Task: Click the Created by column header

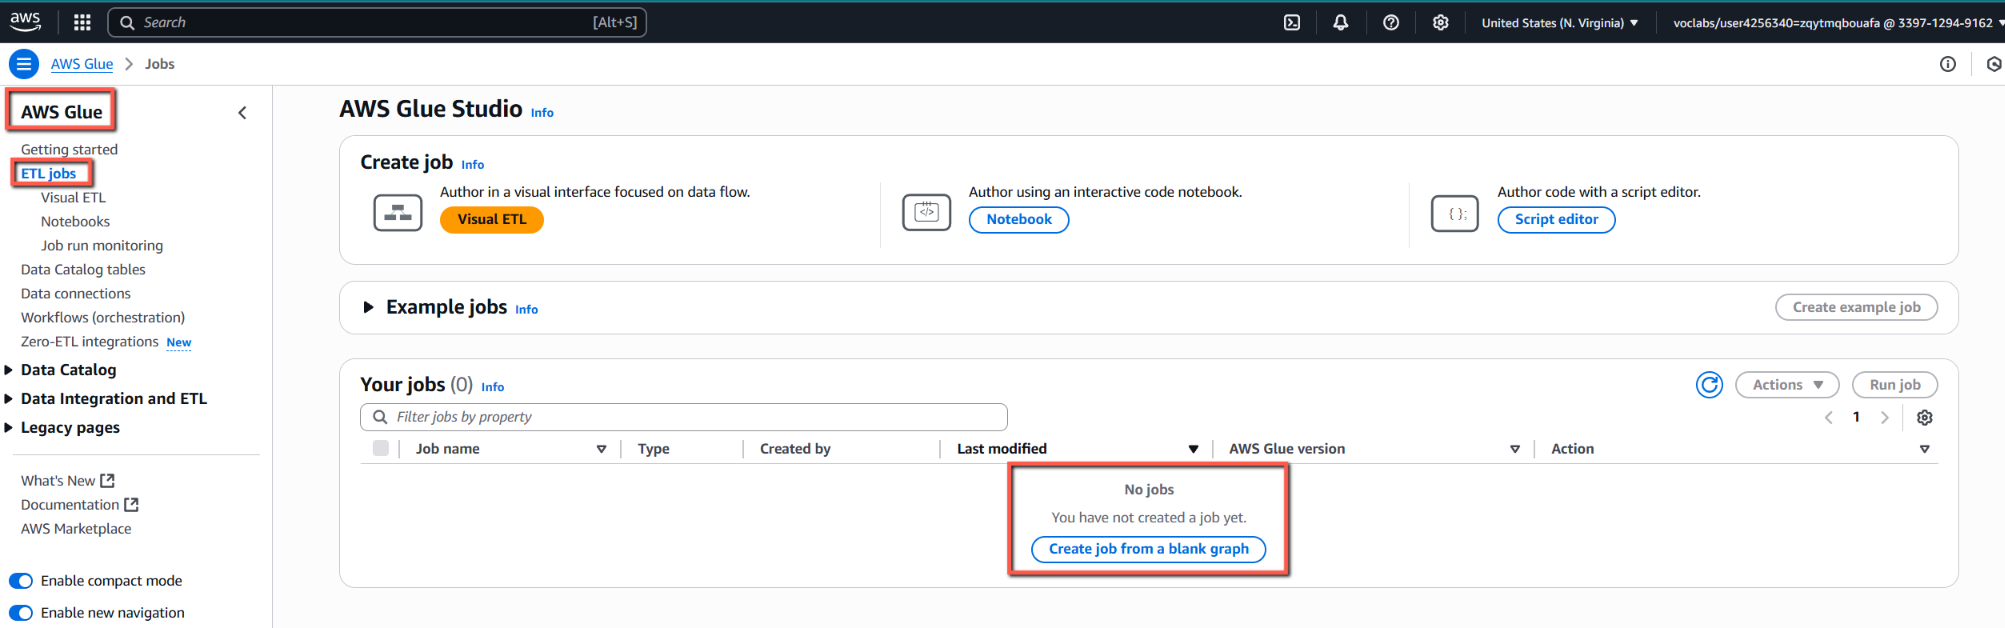Action: pyautogui.click(x=795, y=449)
